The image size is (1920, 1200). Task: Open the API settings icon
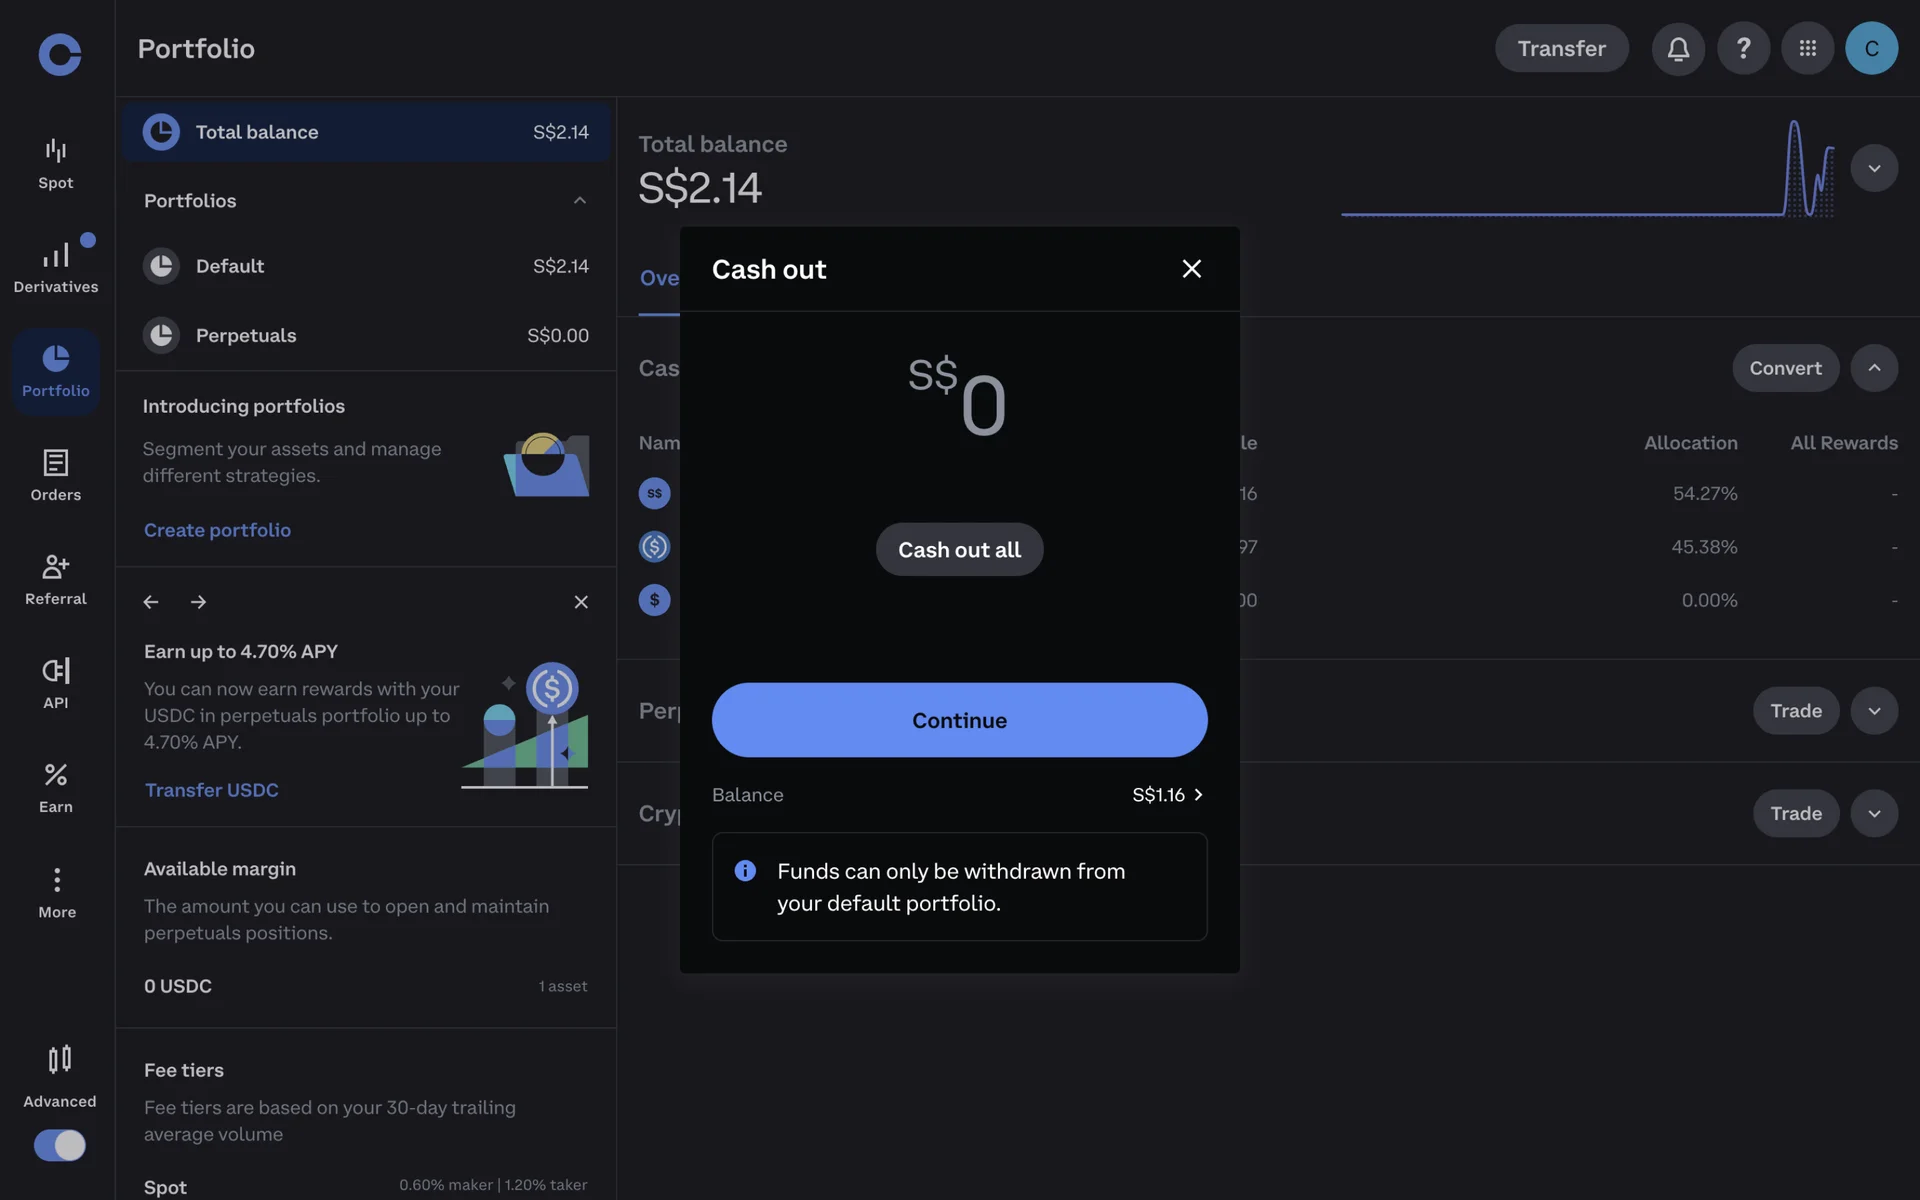(56, 683)
